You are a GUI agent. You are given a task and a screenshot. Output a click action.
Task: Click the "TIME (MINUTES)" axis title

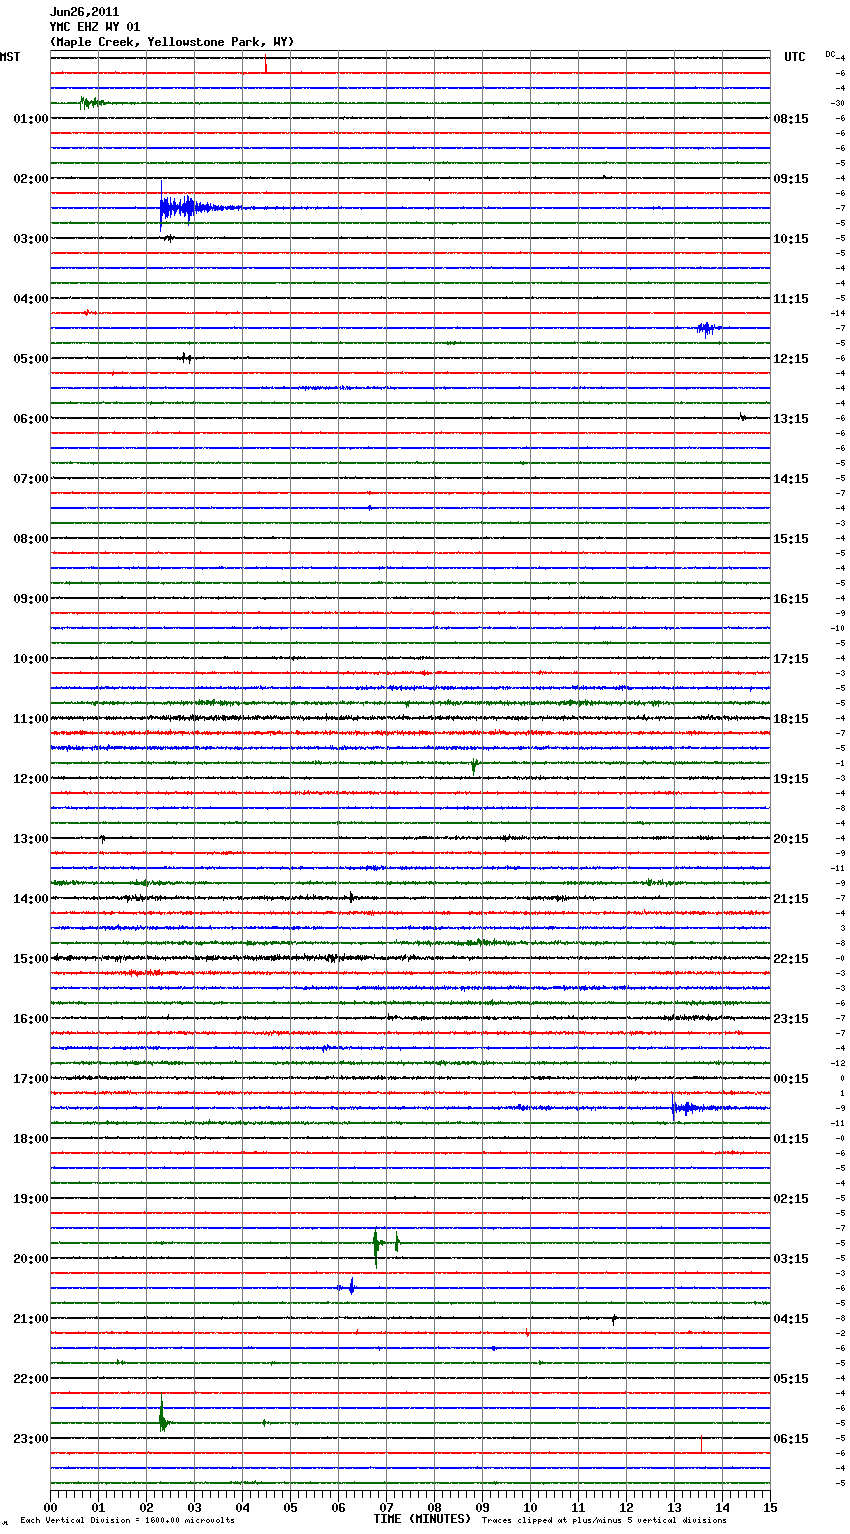tap(422, 1519)
